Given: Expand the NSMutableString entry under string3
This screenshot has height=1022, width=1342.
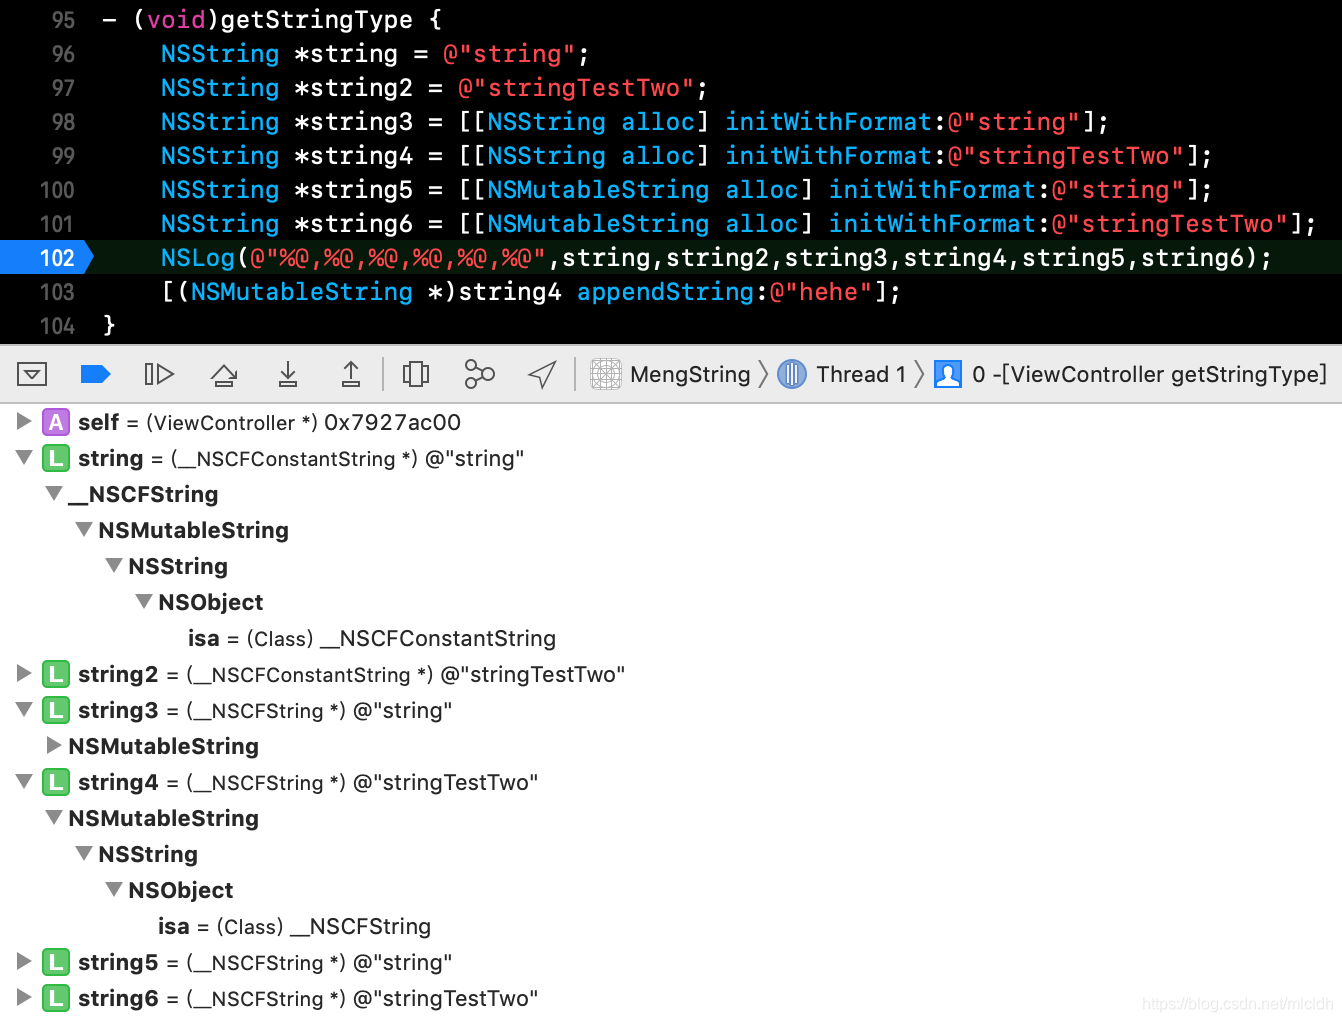Looking at the screenshot, I should tap(54, 745).
